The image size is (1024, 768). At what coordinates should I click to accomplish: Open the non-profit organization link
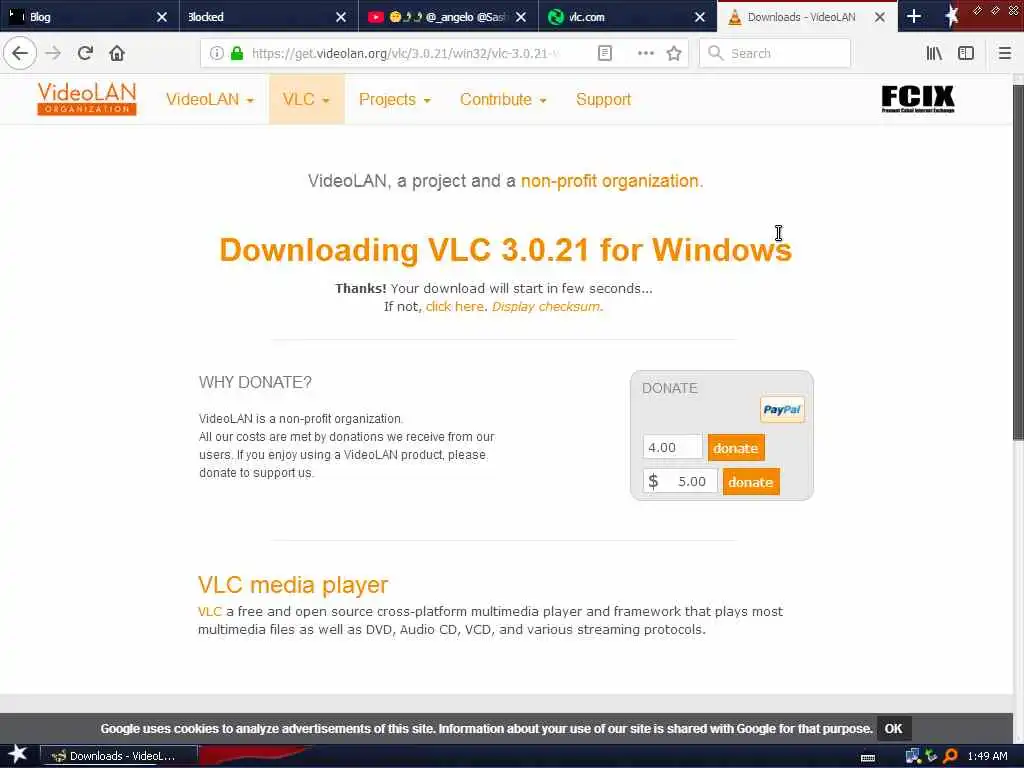610,181
